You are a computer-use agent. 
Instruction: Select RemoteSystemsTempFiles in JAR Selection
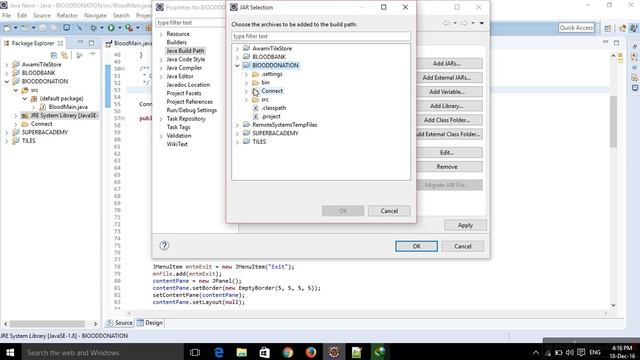[284, 125]
